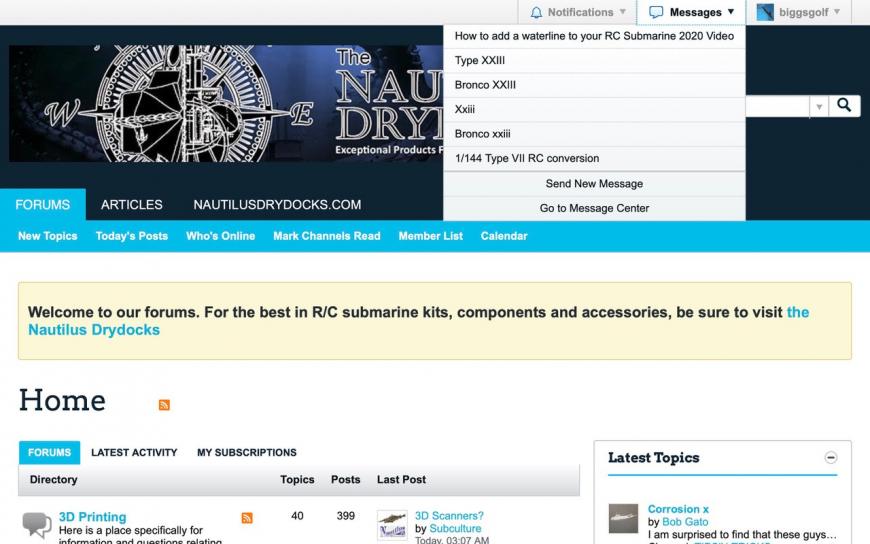
Task: Click the biggsgolf user avatar
Action: (765, 13)
